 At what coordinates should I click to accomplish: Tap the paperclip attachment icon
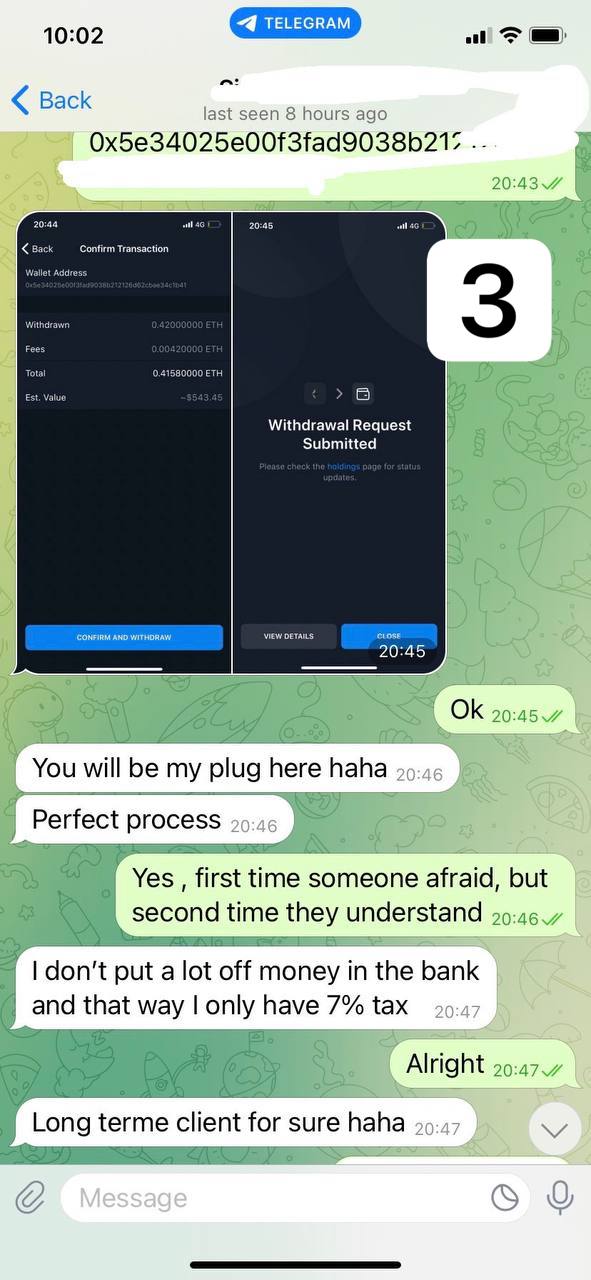point(30,1197)
